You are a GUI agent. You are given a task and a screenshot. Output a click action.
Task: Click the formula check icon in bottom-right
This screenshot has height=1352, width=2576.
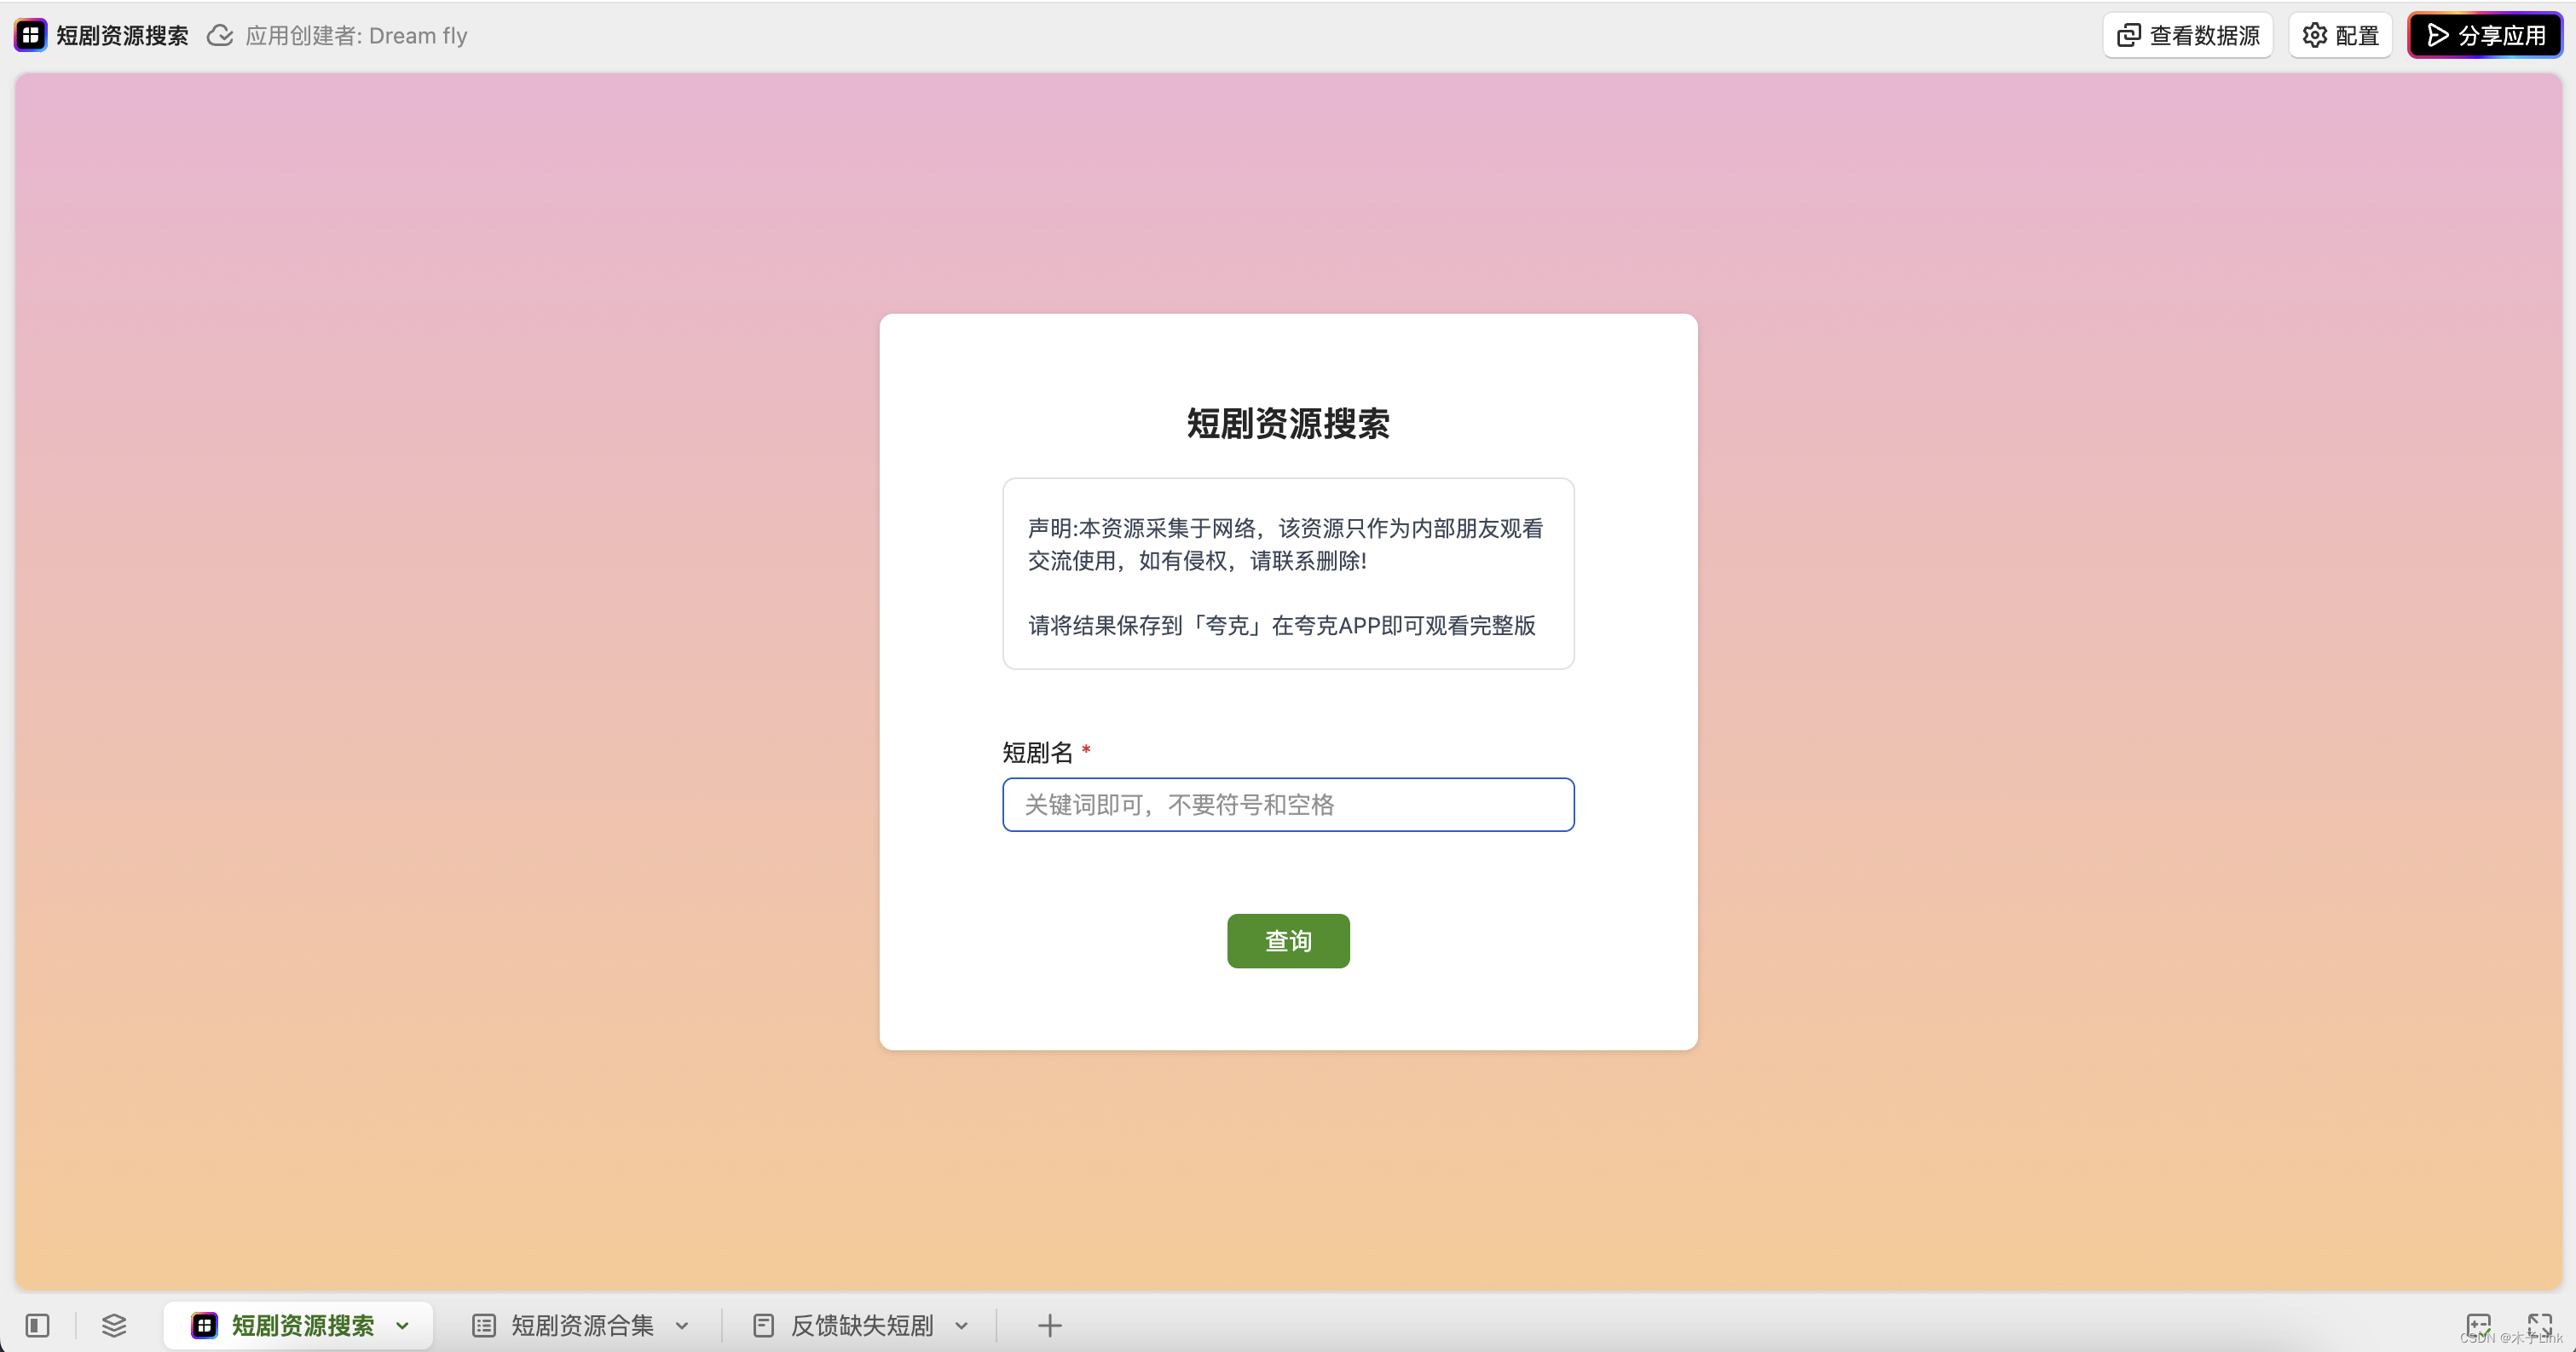point(2478,1325)
